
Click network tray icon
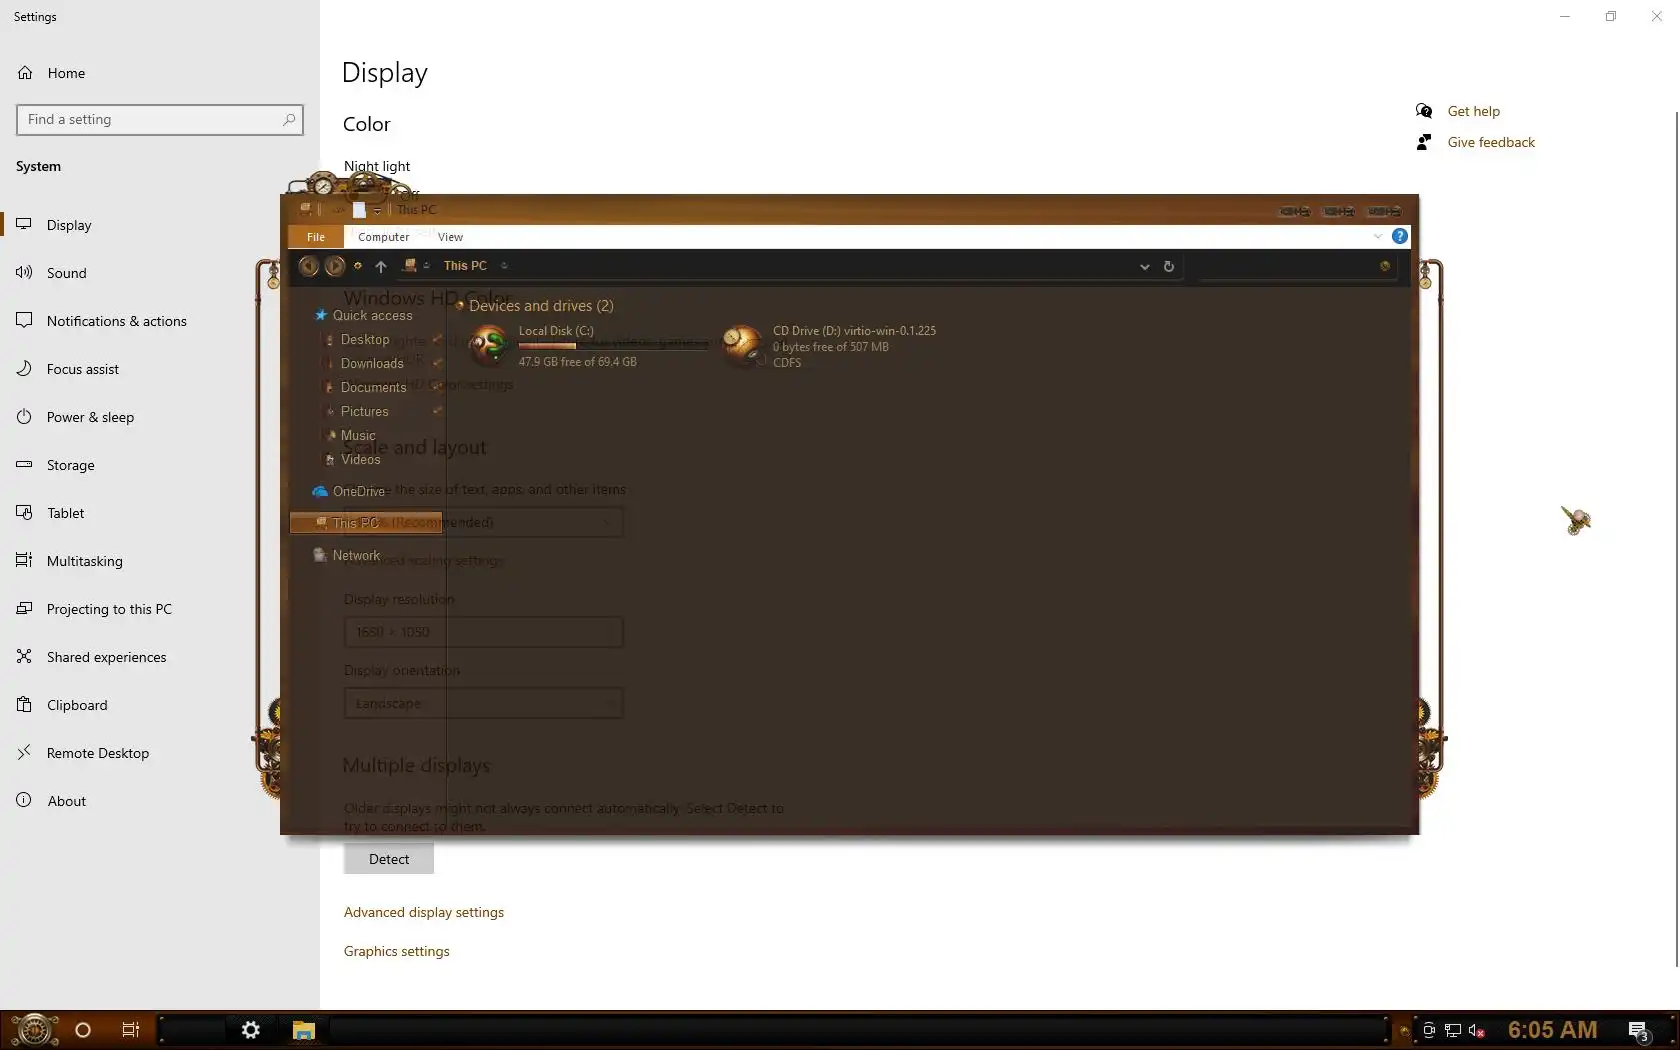(x=1453, y=1030)
